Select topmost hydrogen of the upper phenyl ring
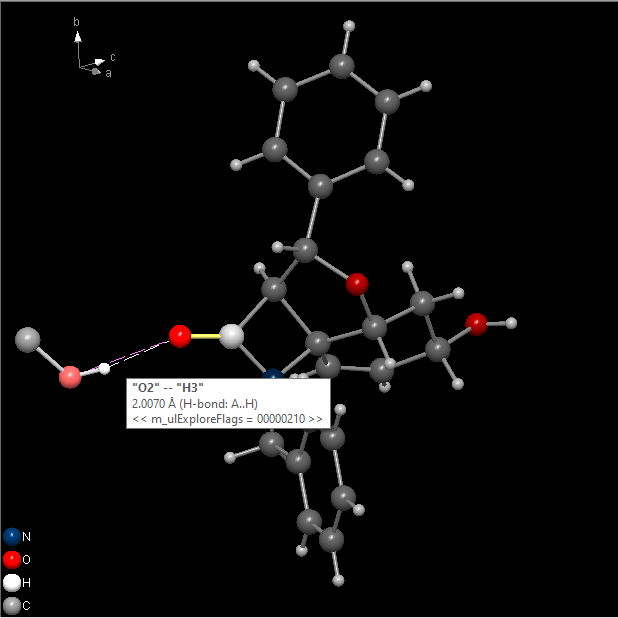 click(348, 26)
